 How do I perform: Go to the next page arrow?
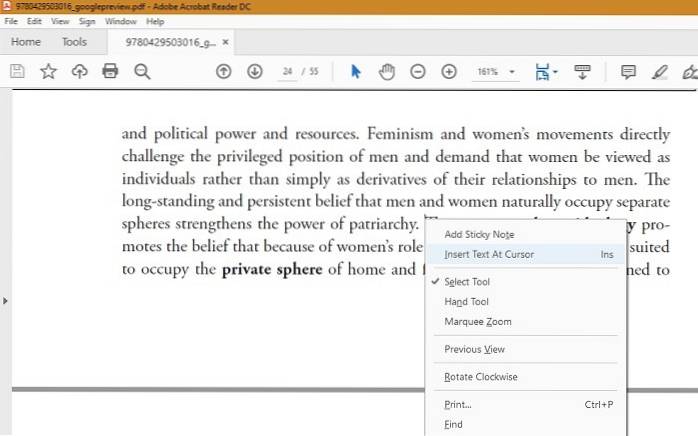tap(254, 72)
